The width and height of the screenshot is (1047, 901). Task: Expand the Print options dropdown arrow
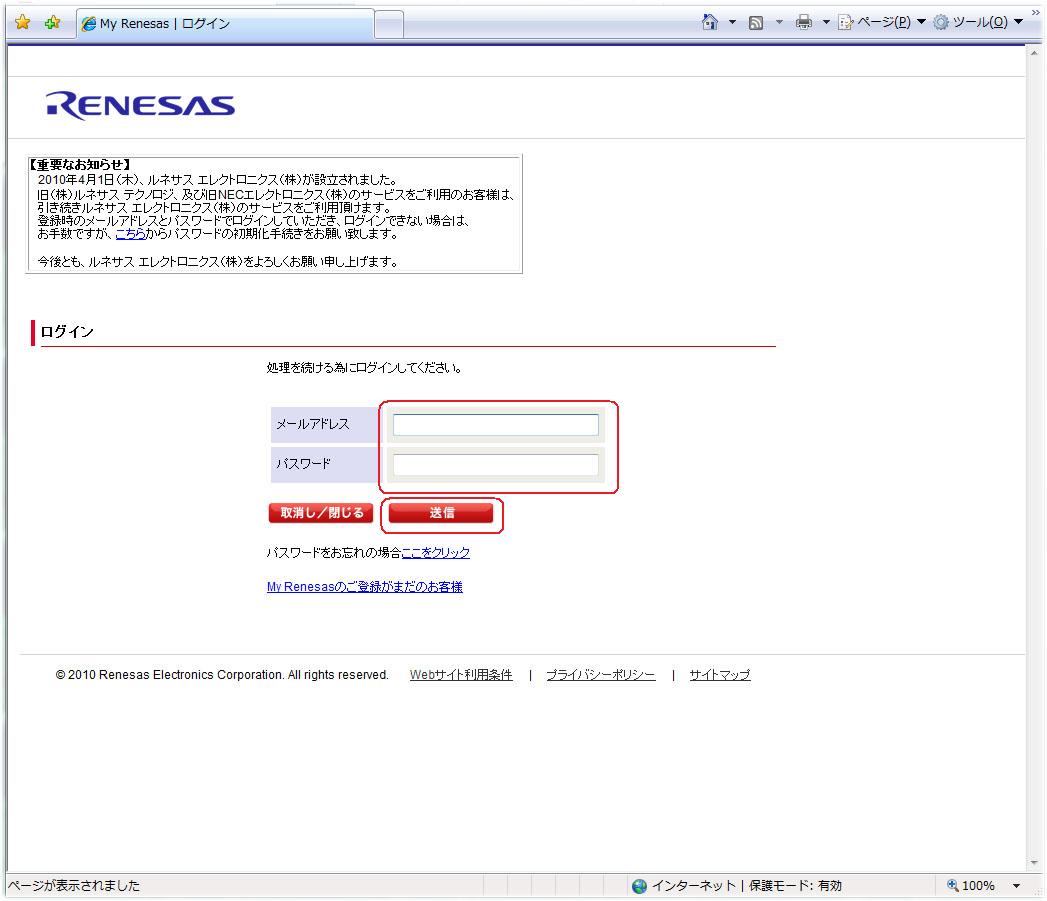click(x=826, y=22)
